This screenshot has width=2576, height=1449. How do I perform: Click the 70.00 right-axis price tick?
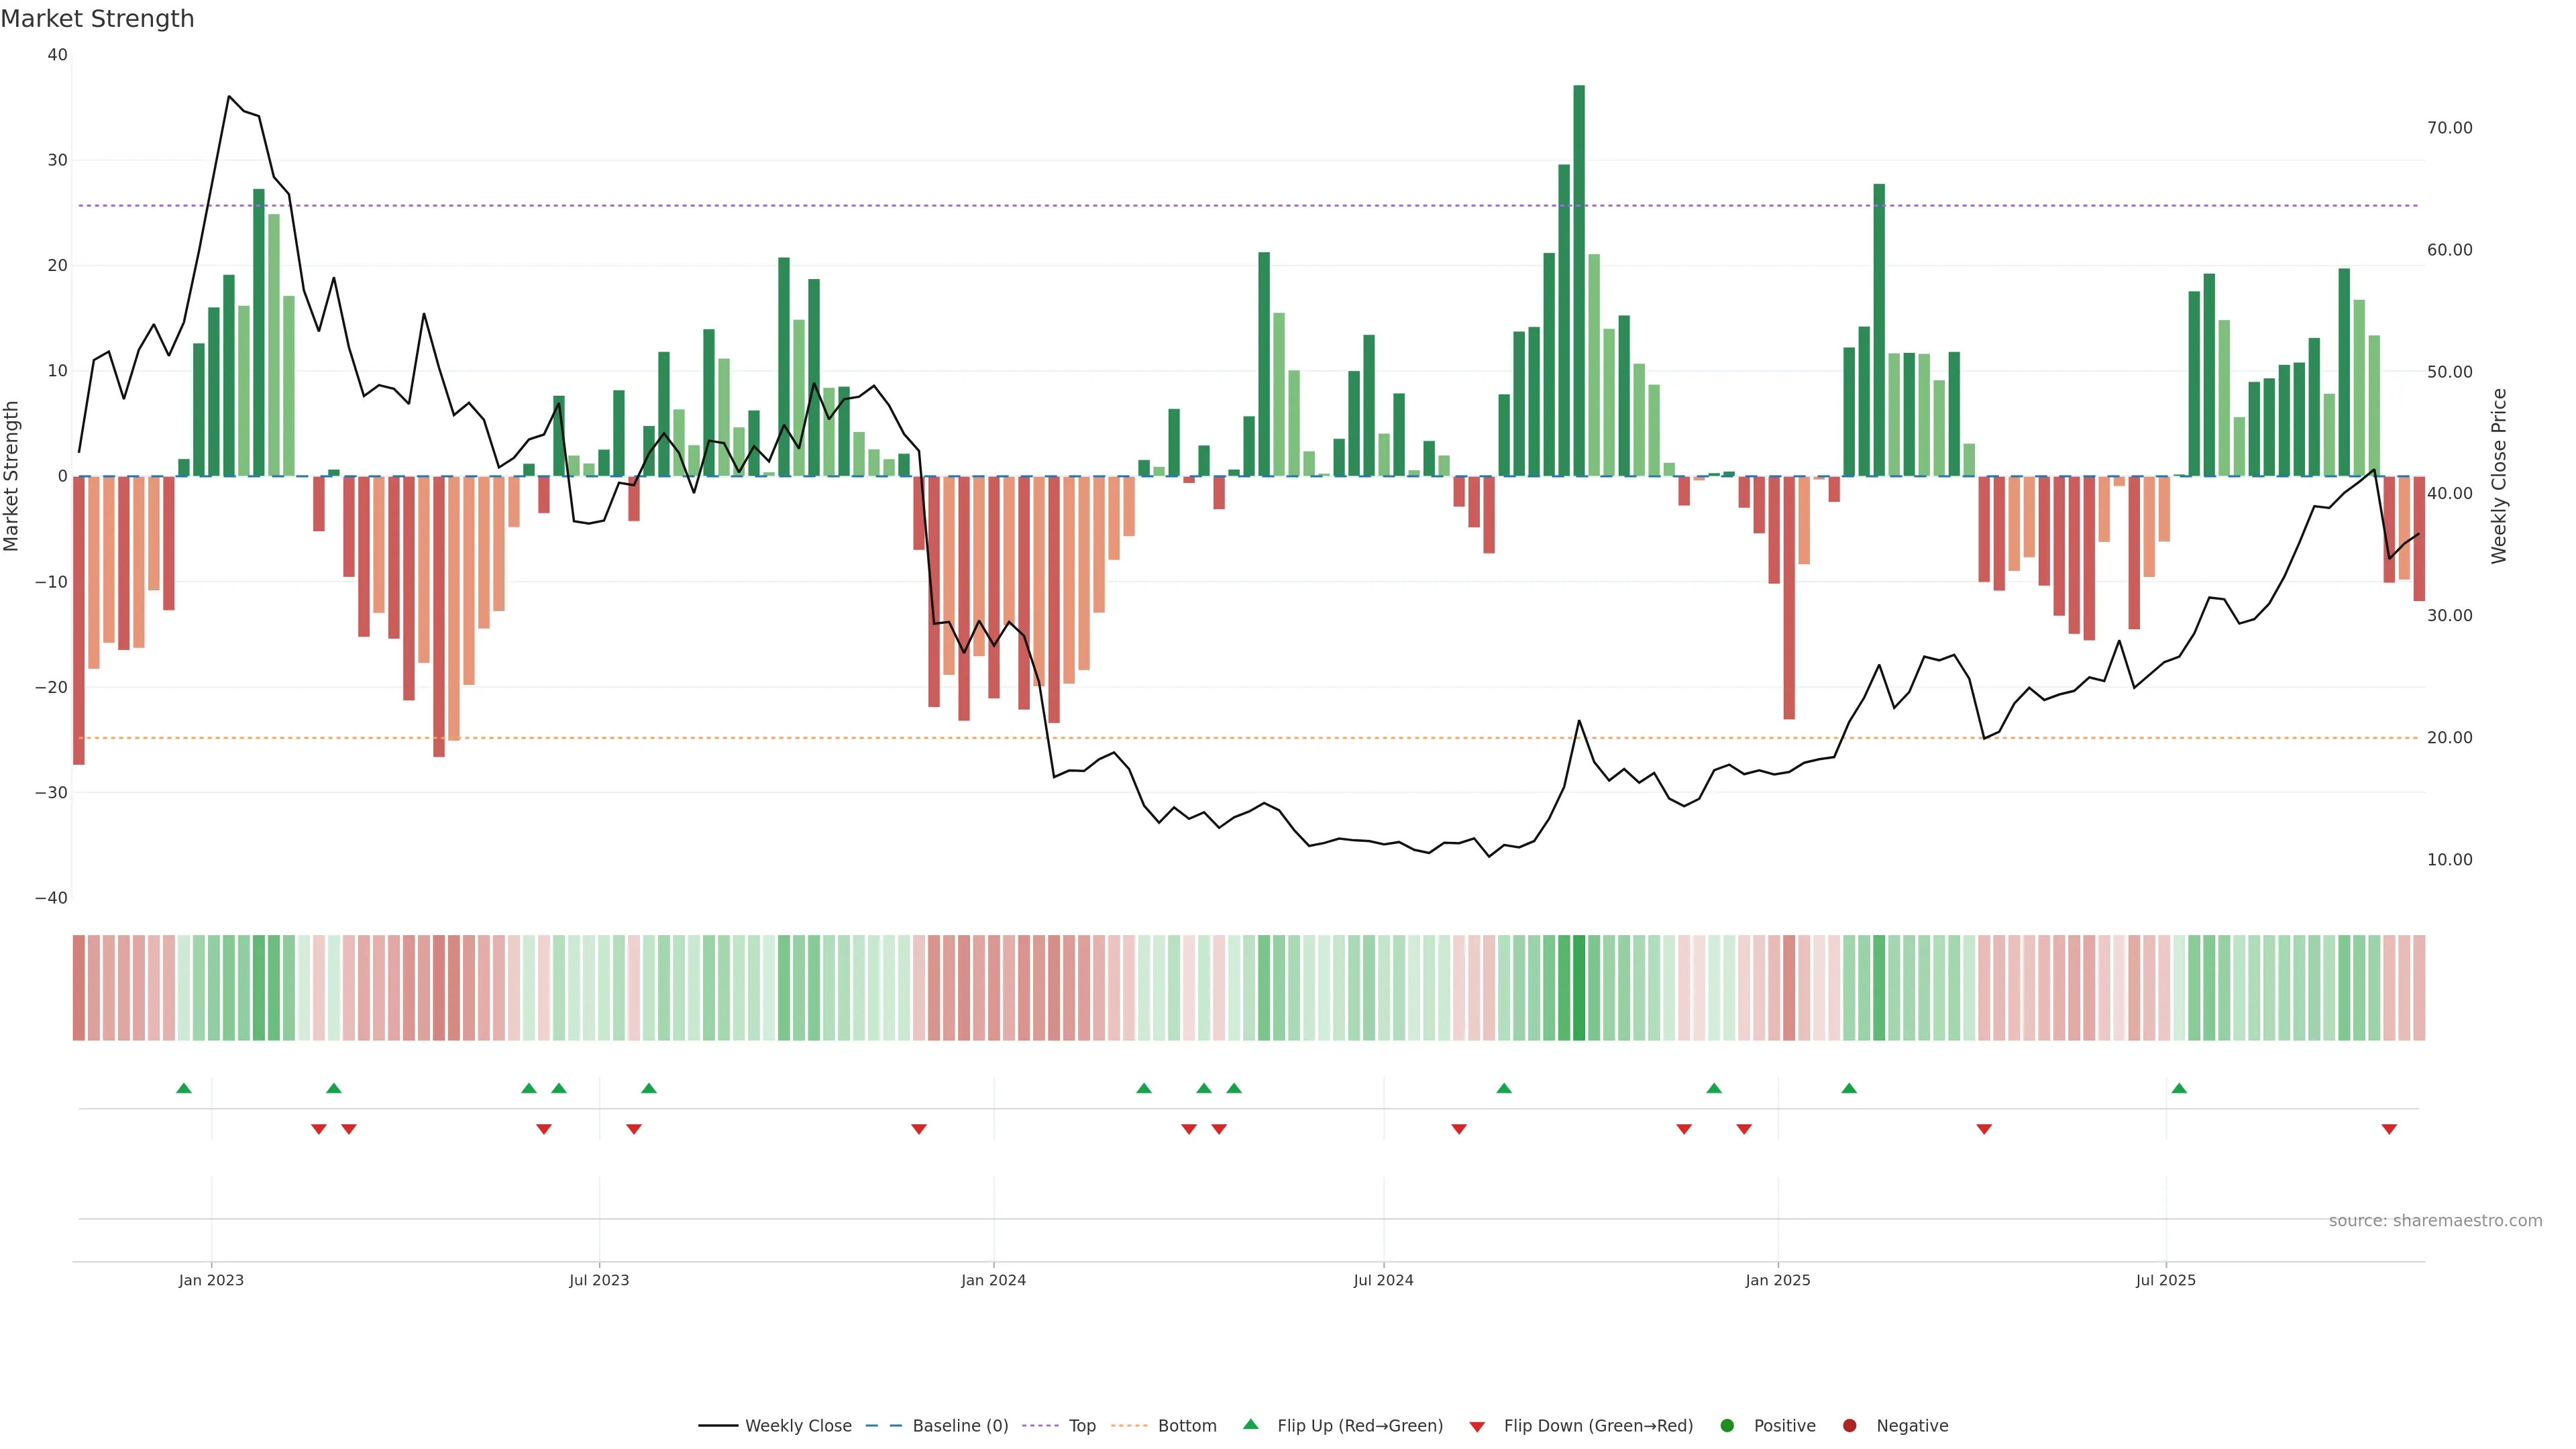click(x=2449, y=128)
